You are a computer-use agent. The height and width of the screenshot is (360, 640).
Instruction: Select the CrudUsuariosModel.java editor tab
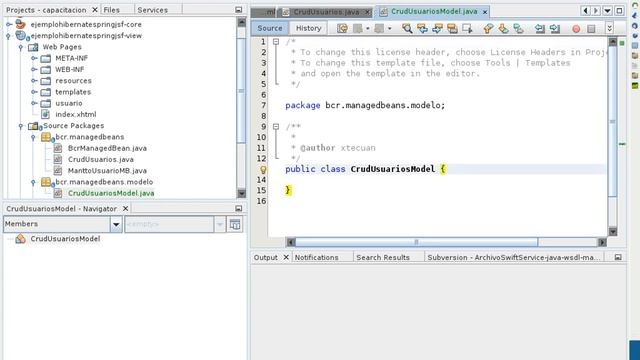coord(434,11)
